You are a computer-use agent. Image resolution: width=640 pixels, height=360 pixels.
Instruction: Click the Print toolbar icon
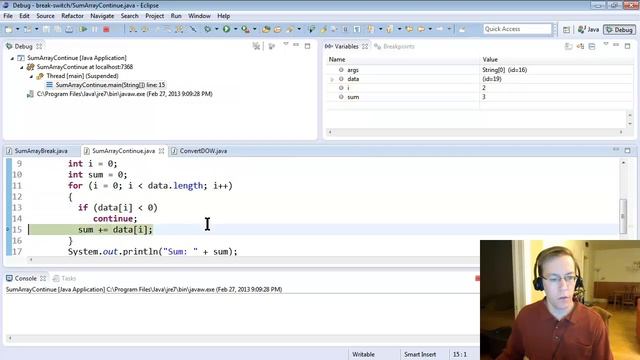69,29
